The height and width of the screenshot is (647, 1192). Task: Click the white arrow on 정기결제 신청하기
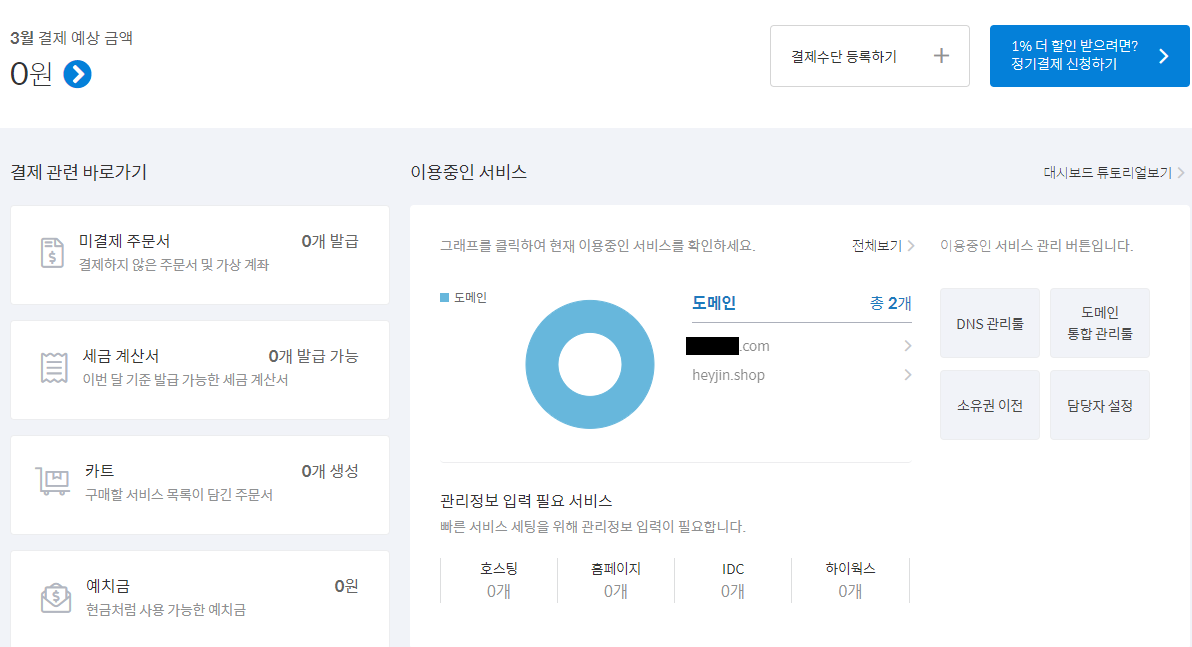[x=1163, y=56]
